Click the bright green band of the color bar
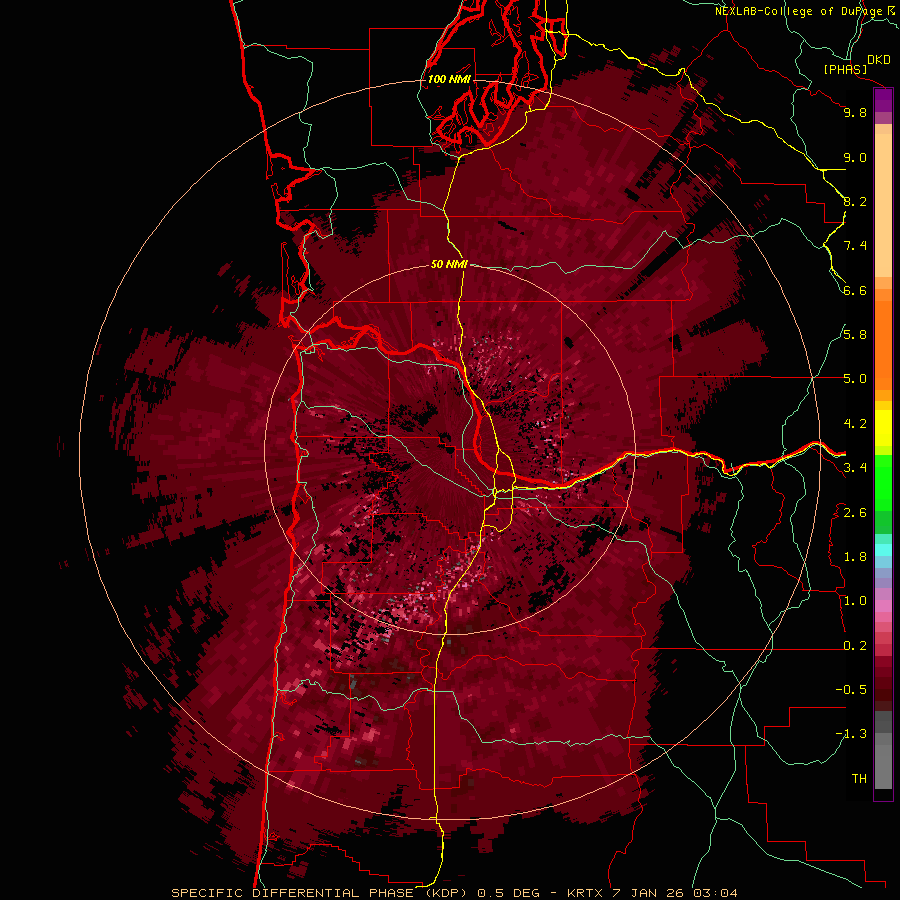The width and height of the screenshot is (900, 900). (883, 483)
